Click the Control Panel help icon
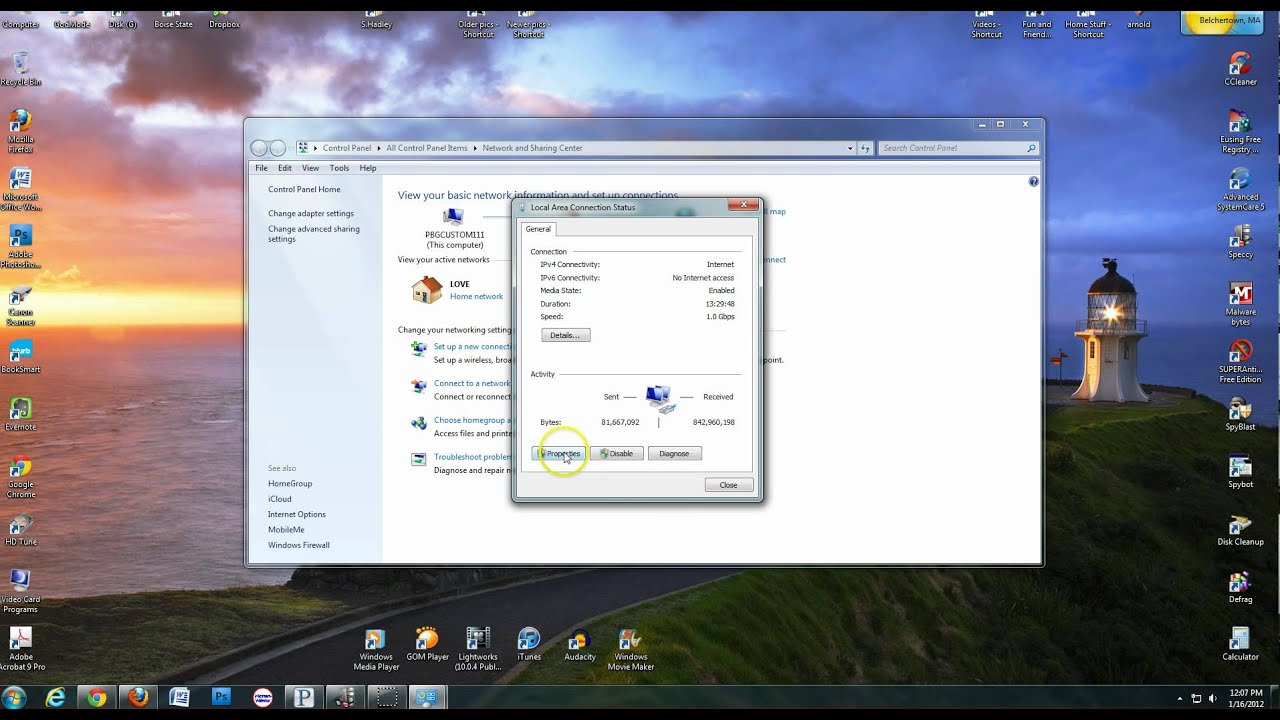 [x=1033, y=182]
